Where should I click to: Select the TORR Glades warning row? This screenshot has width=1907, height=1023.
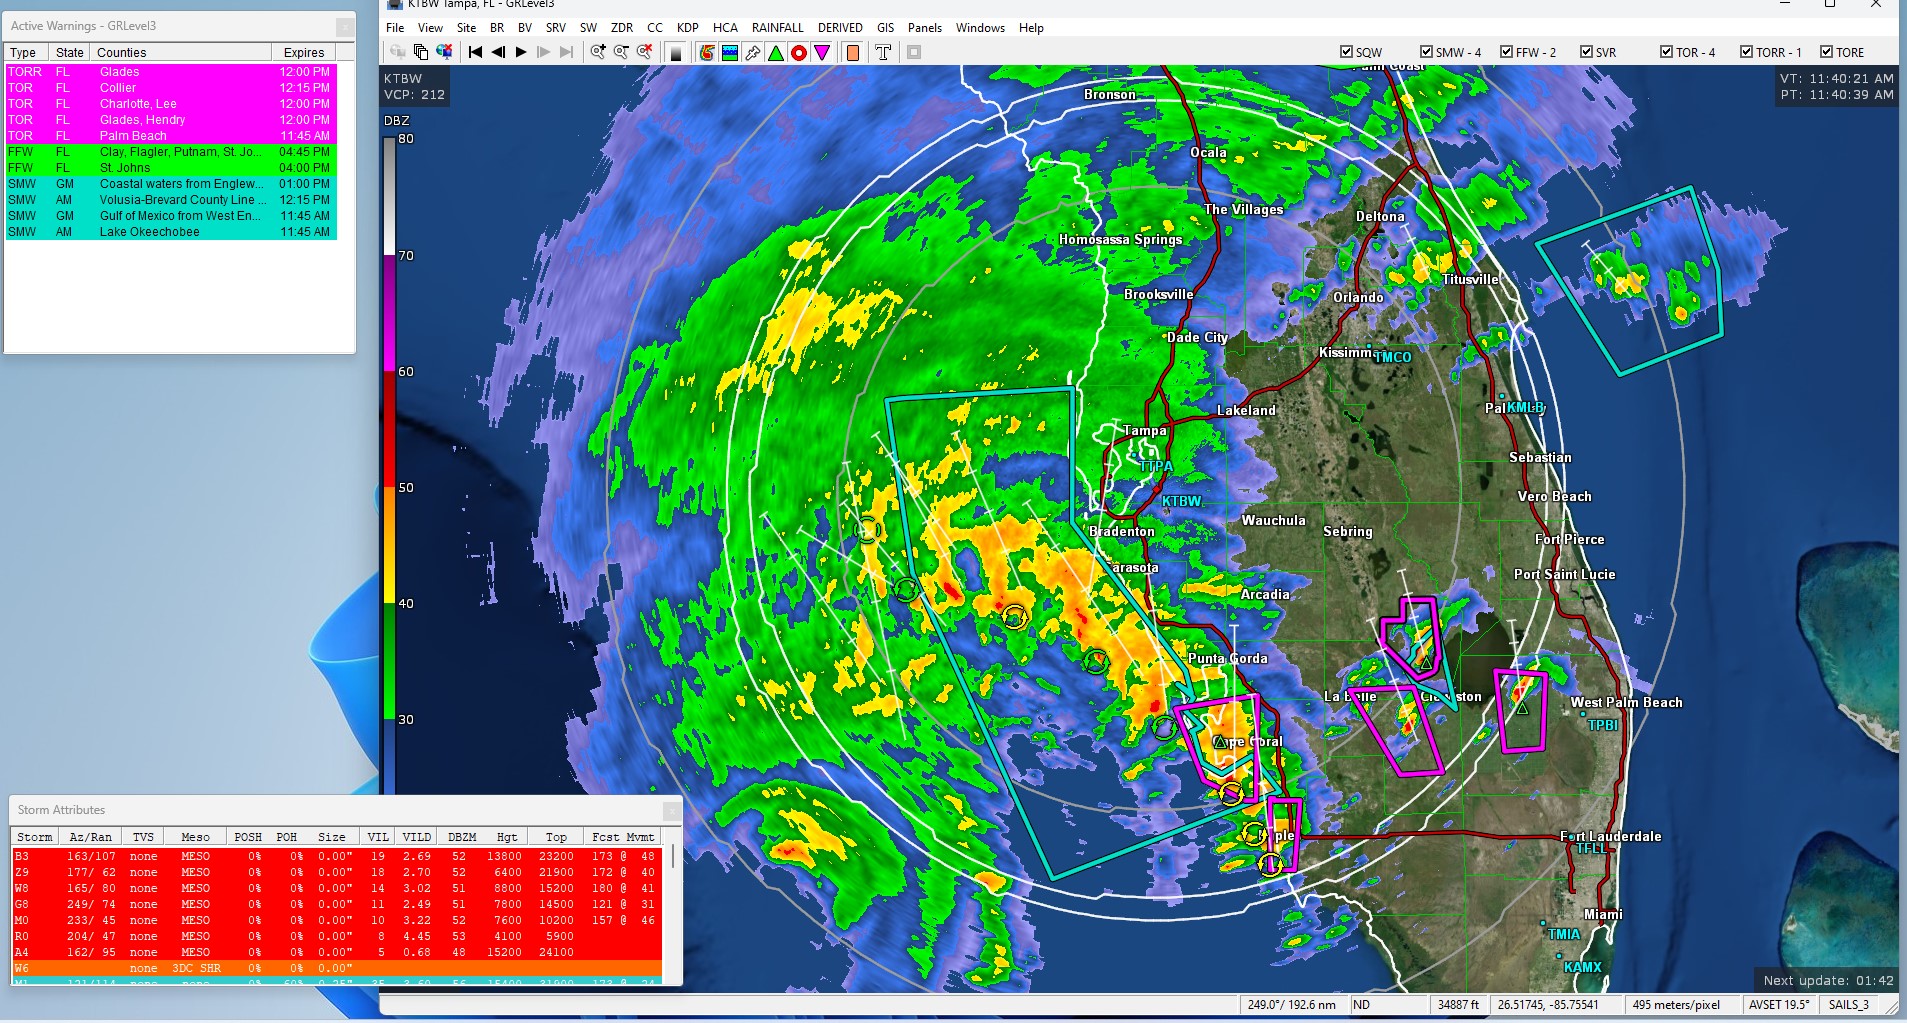[170, 72]
